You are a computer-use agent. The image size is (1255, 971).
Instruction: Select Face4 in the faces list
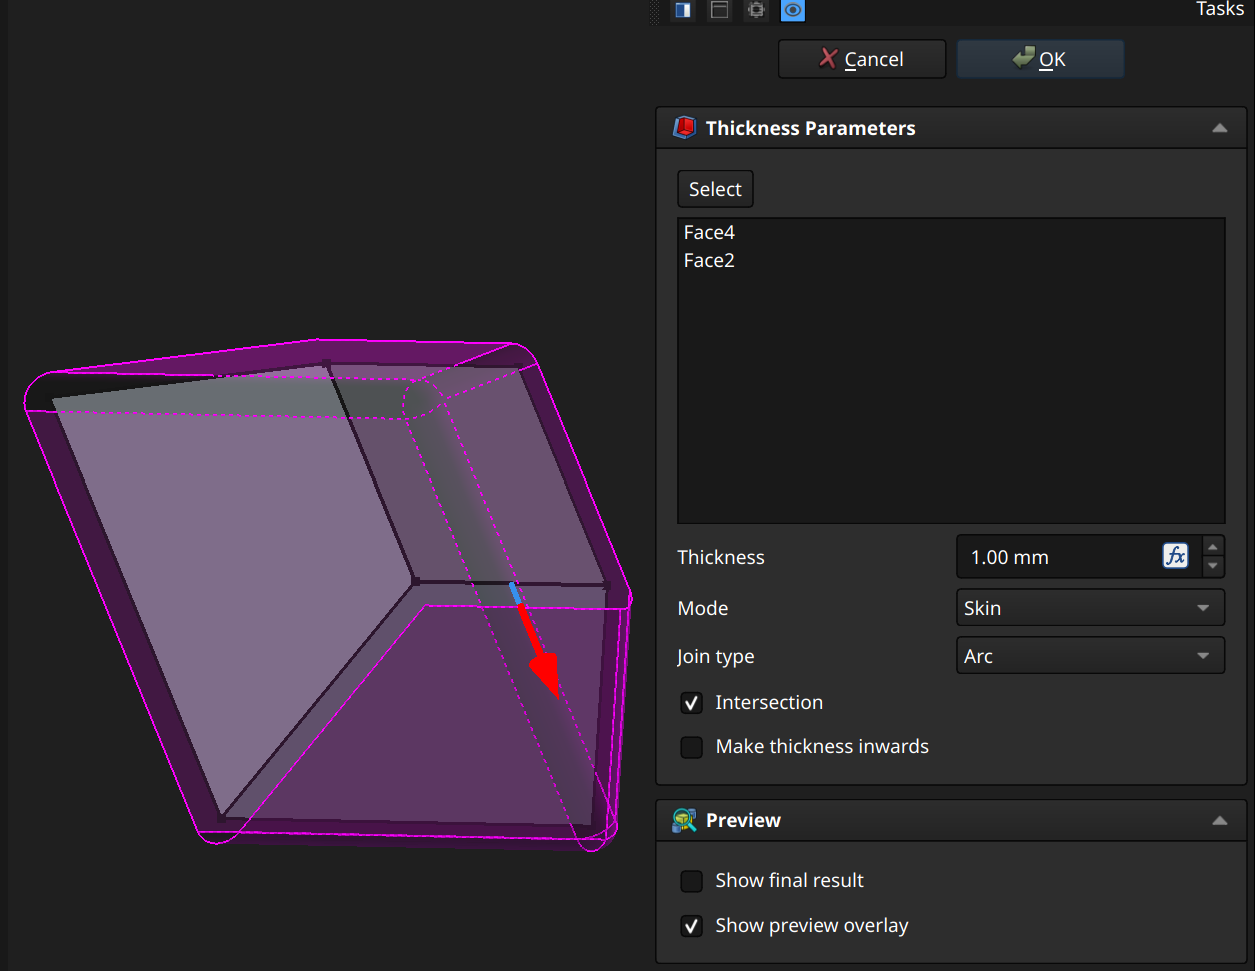tap(710, 232)
